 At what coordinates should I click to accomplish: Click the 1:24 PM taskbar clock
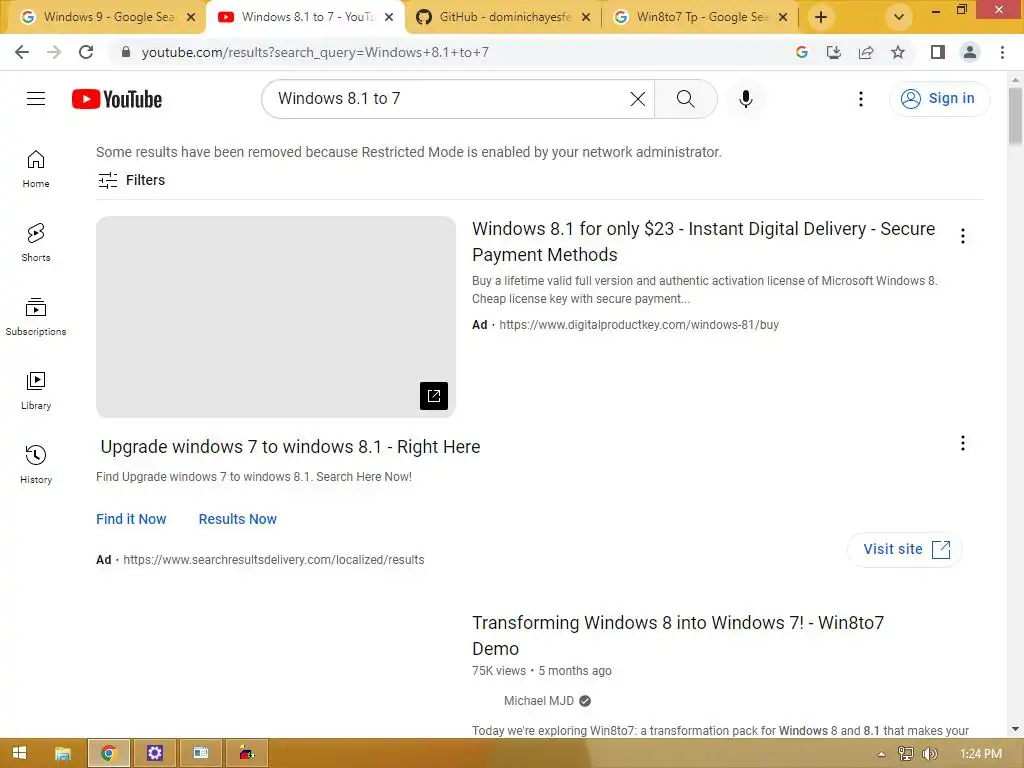(x=981, y=754)
